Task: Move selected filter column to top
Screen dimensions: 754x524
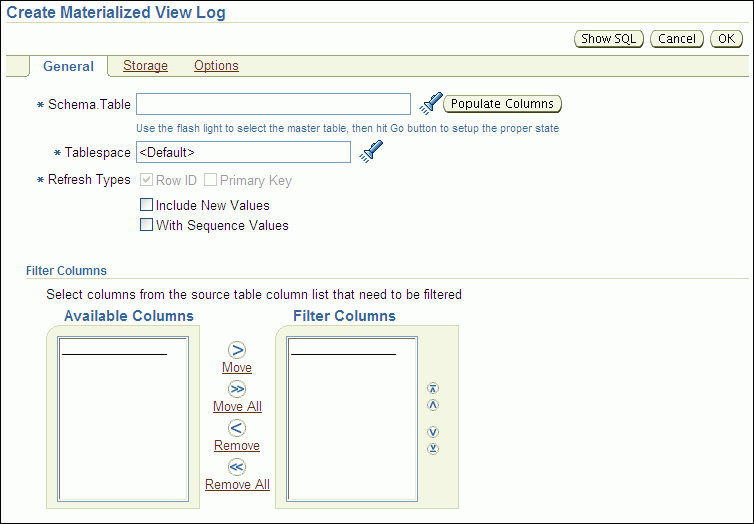Action: 433,389
